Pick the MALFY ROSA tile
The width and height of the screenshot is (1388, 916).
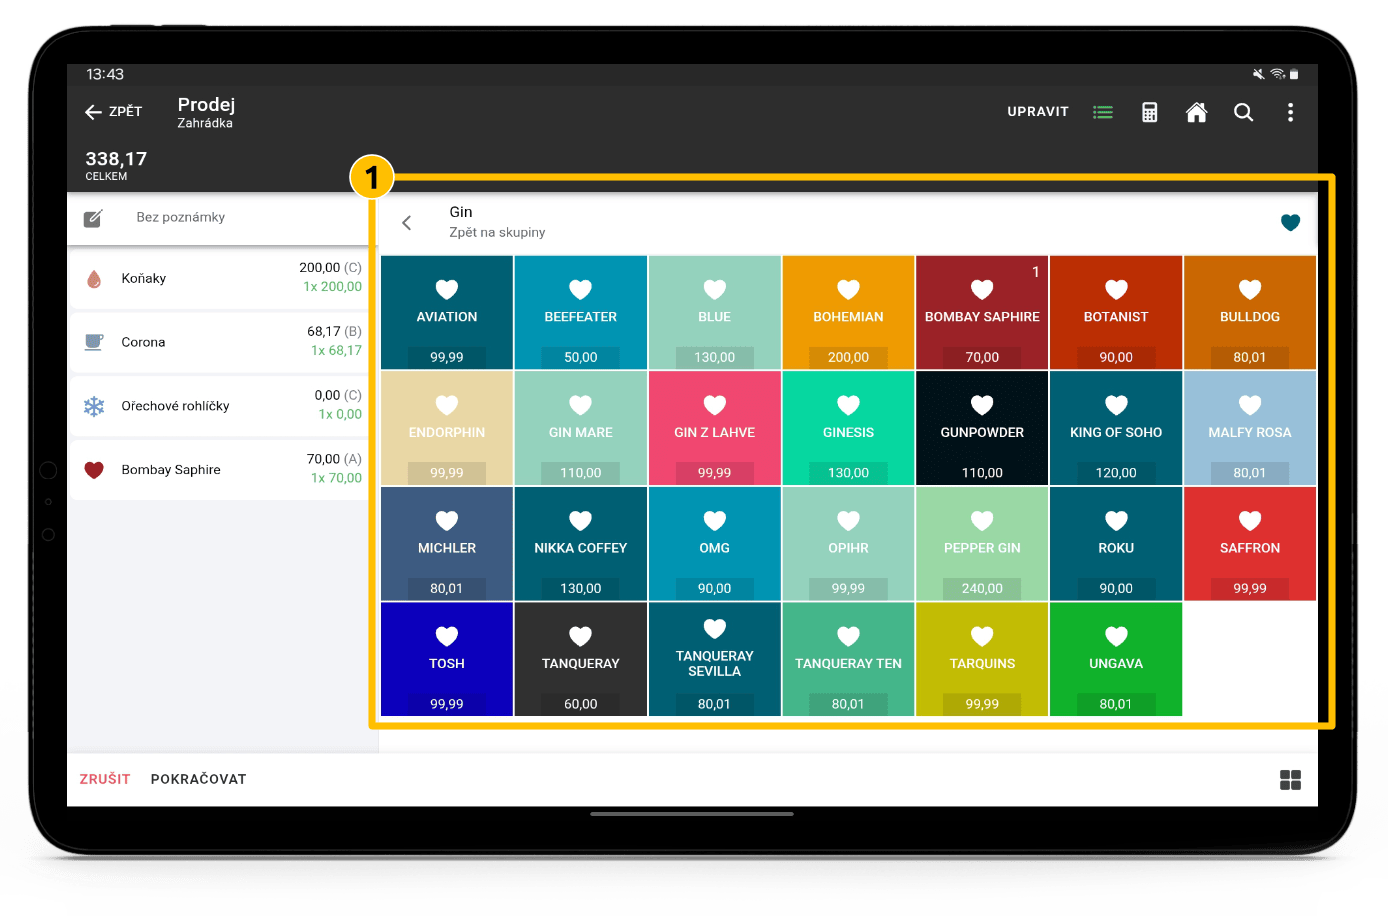[x=1250, y=429]
